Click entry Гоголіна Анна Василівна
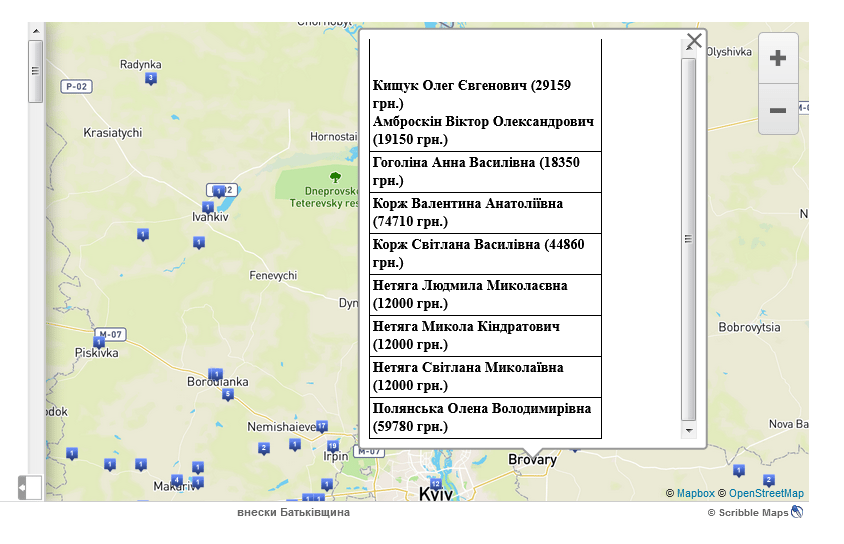 click(485, 171)
